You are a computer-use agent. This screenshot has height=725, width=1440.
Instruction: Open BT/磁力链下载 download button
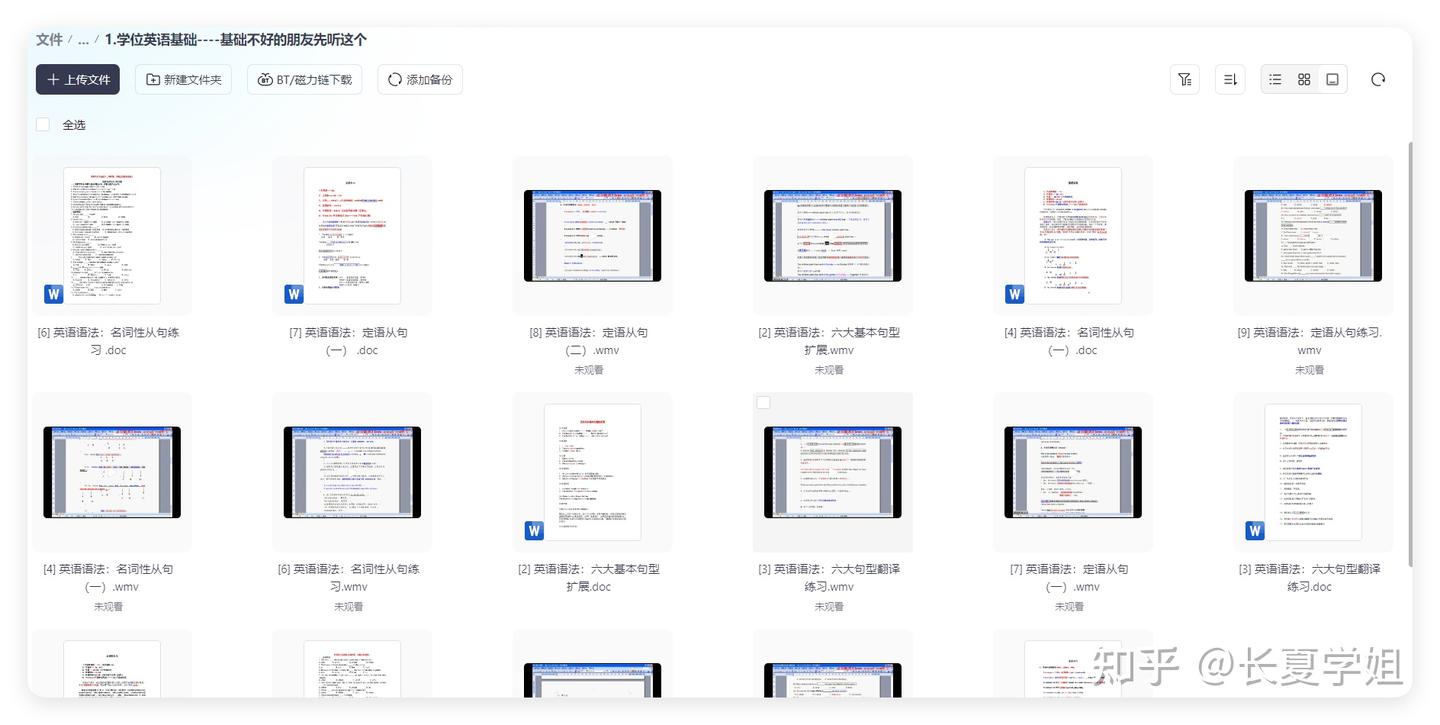click(x=305, y=80)
